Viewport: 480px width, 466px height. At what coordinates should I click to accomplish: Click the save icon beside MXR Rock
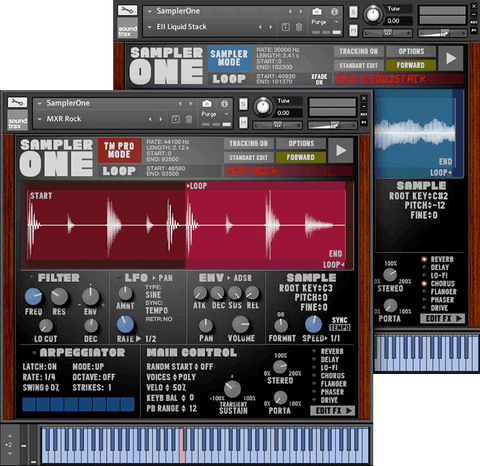point(176,119)
